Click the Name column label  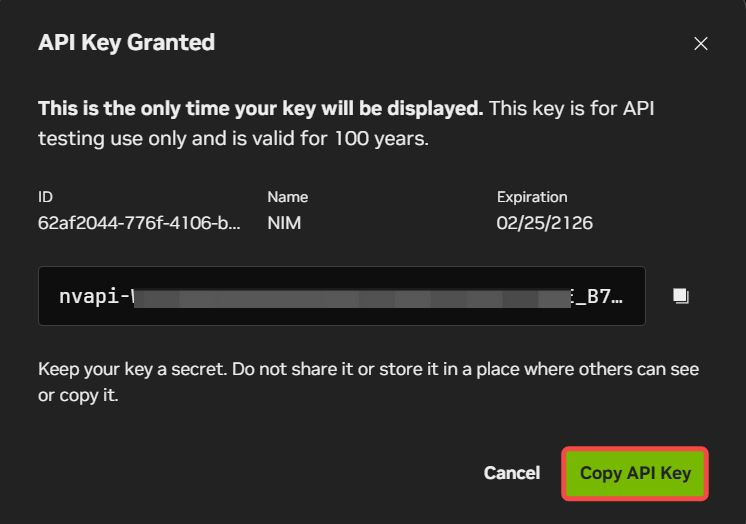click(287, 197)
